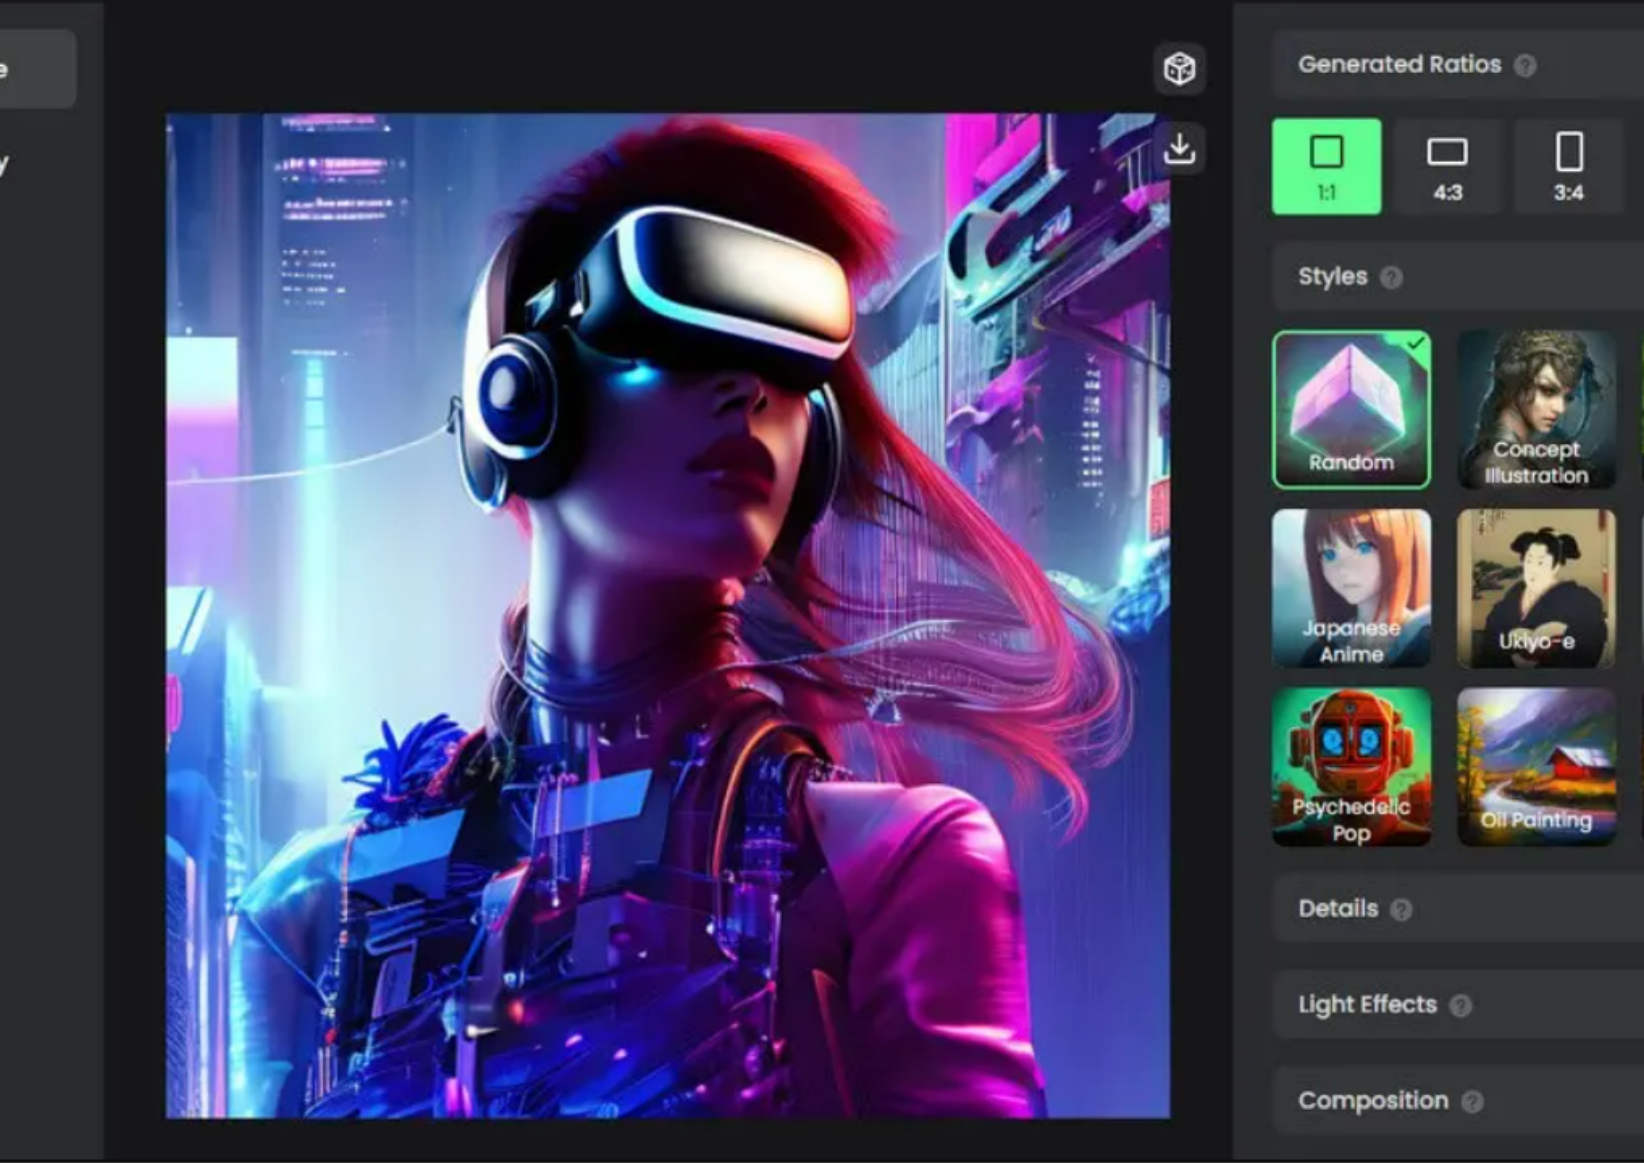Choose the 4:3 landscape ratio
This screenshot has width=1644, height=1163.
1447,166
